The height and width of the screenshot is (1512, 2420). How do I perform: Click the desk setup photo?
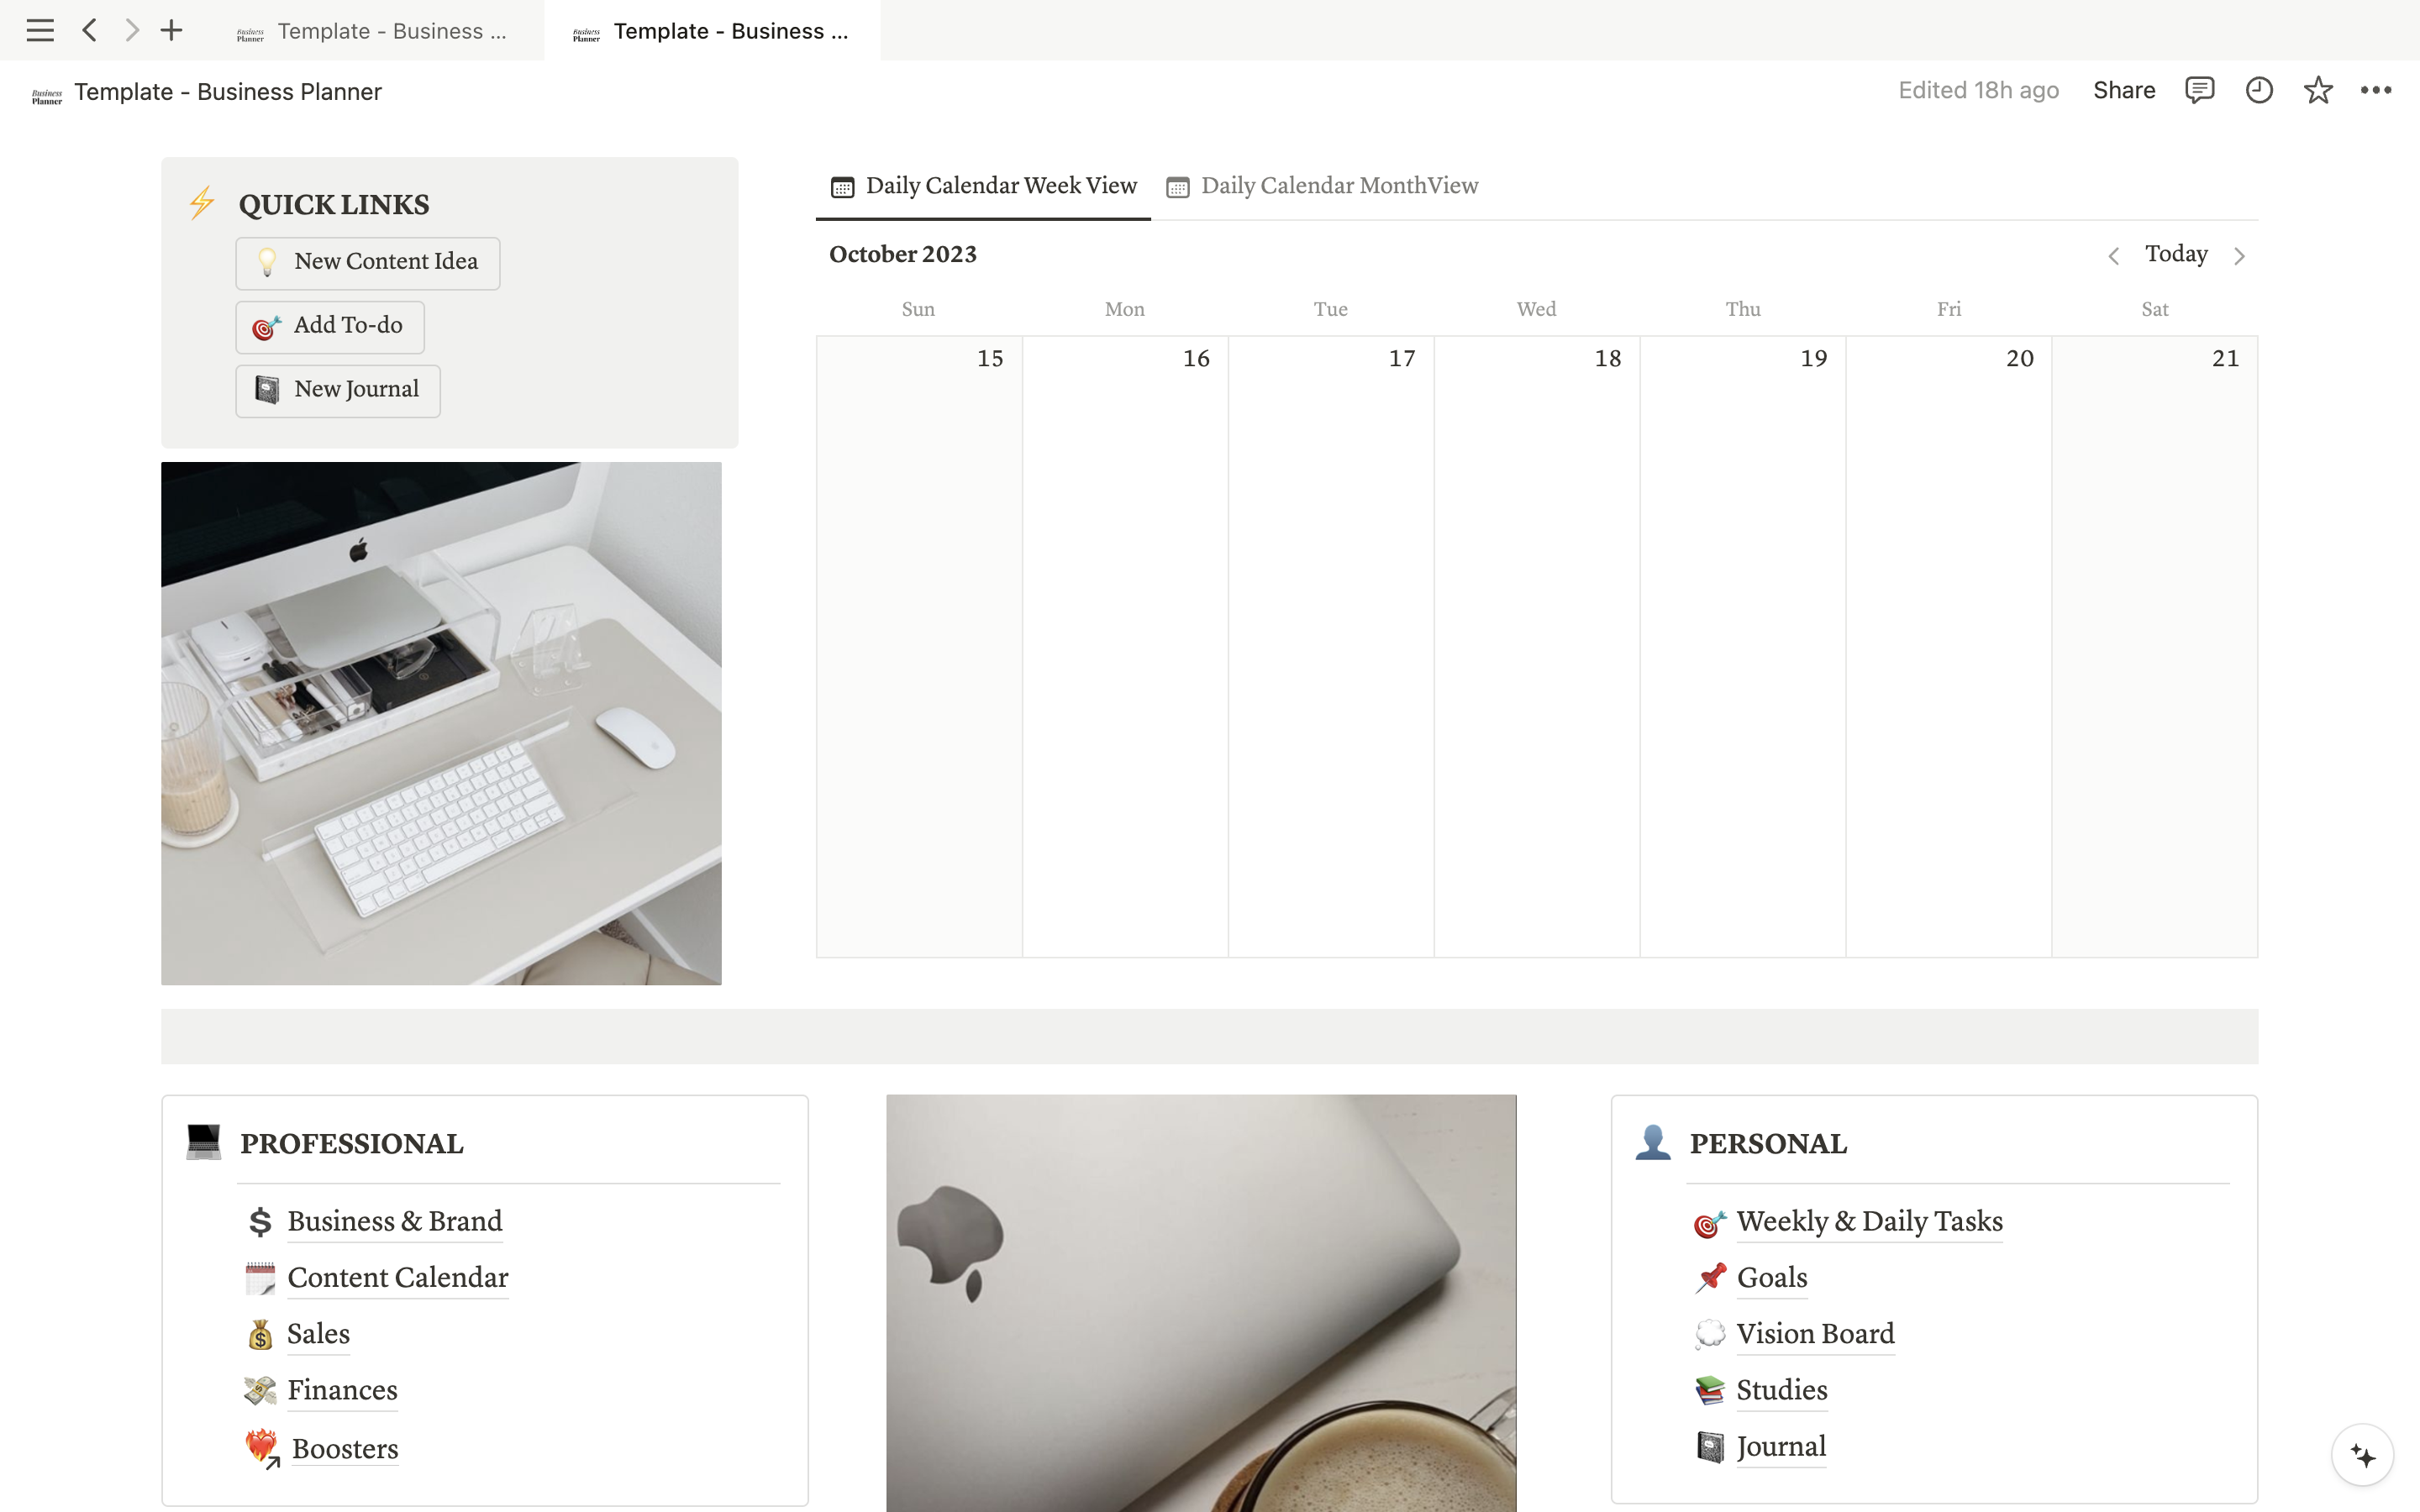(x=441, y=723)
